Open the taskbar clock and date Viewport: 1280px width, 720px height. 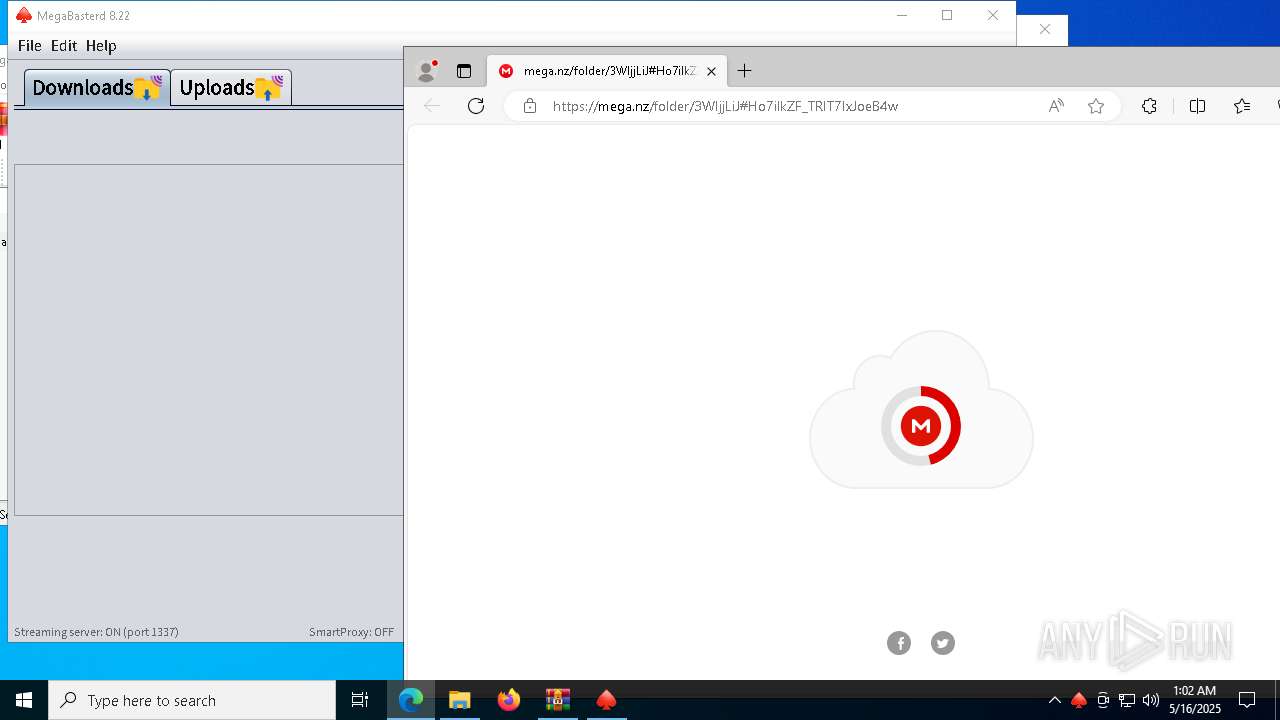[1195, 700]
